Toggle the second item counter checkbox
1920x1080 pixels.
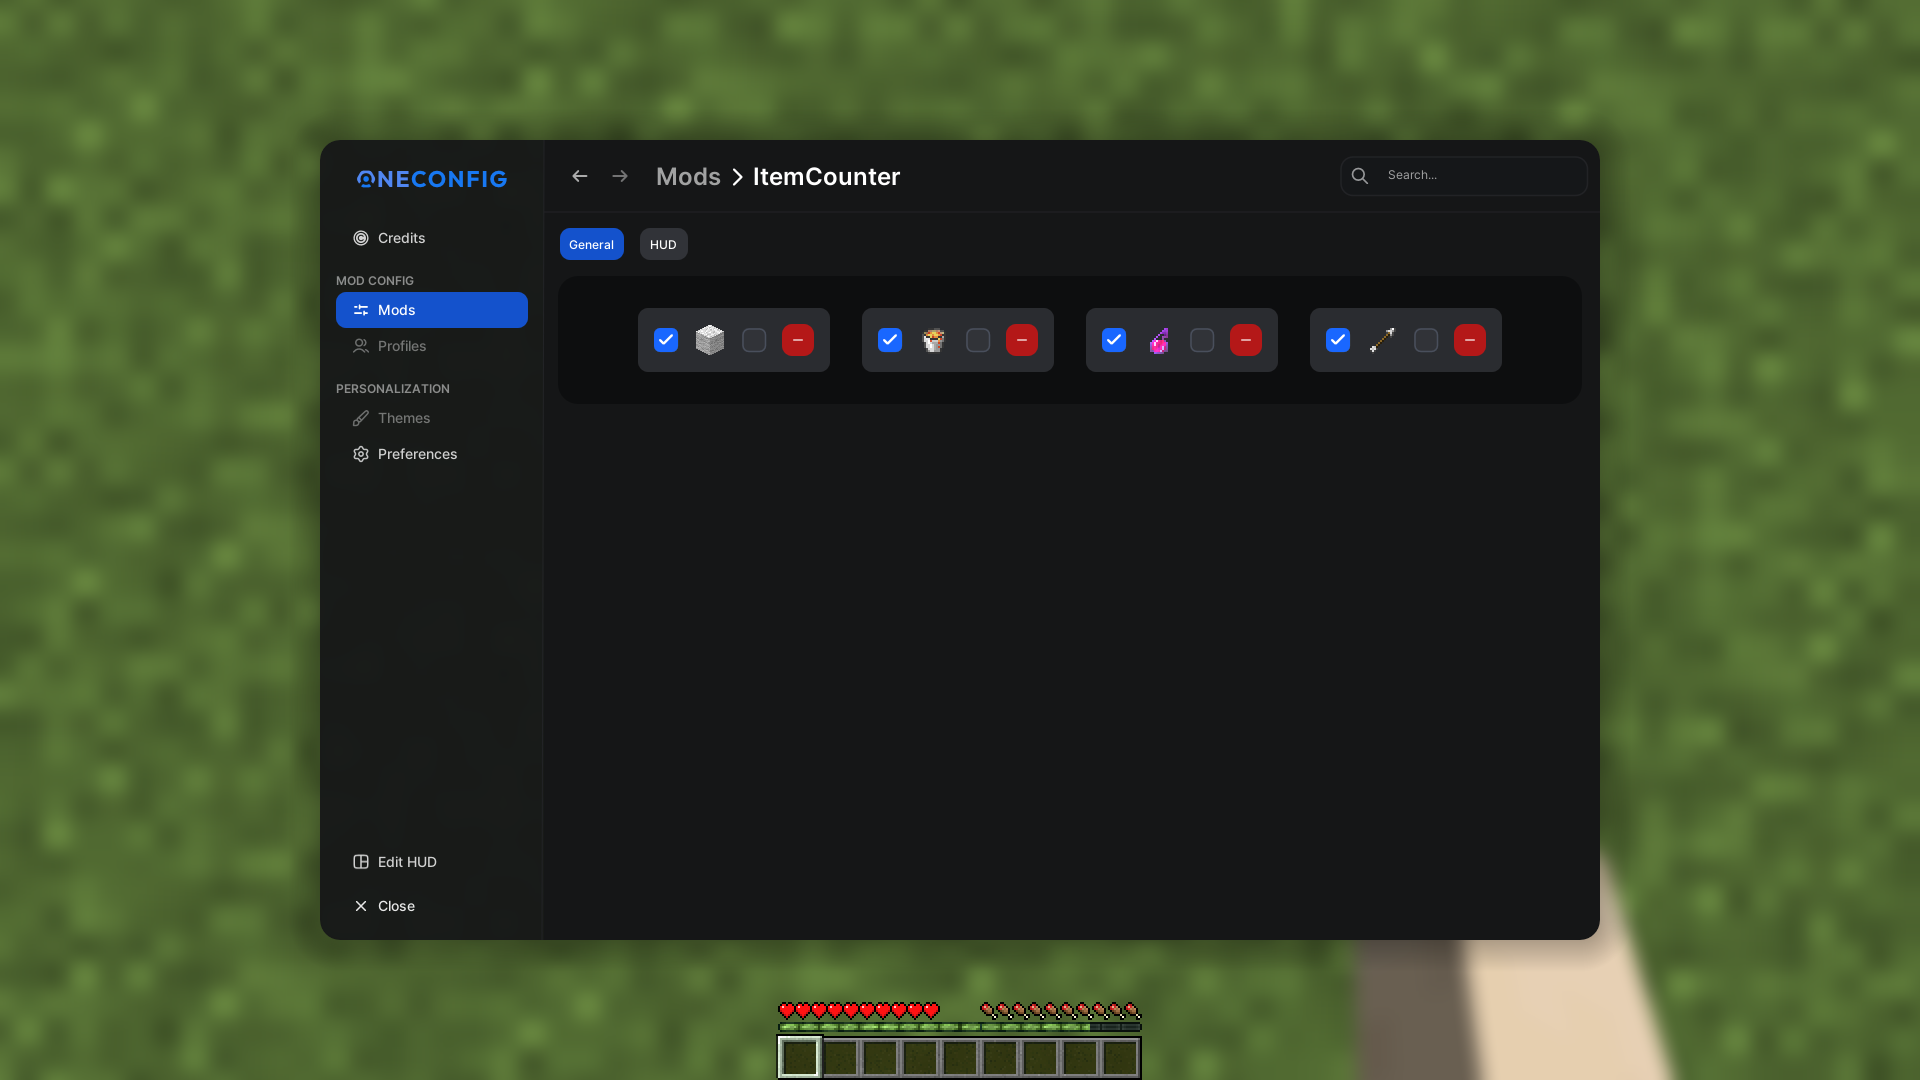[x=889, y=340]
